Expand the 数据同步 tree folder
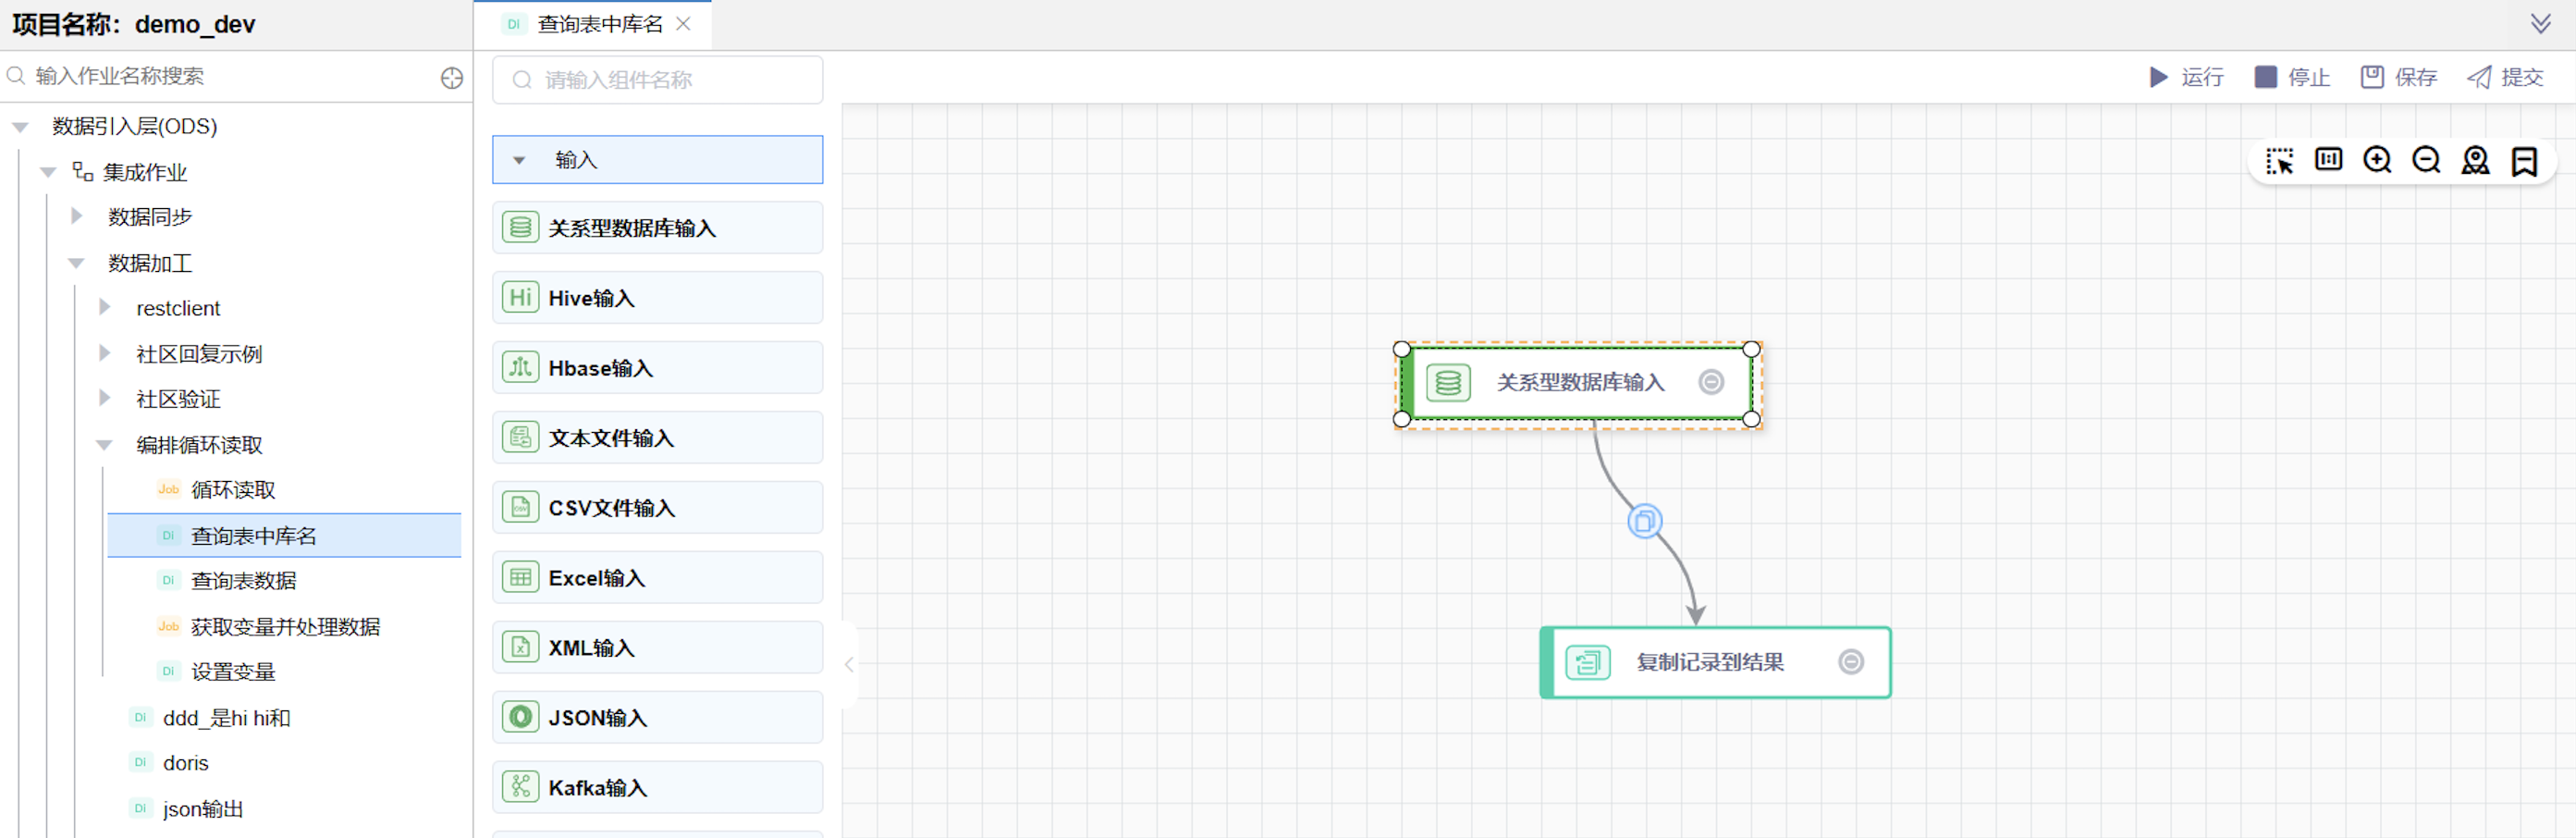The width and height of the screenshot is (2576, 838). (77, 216)
